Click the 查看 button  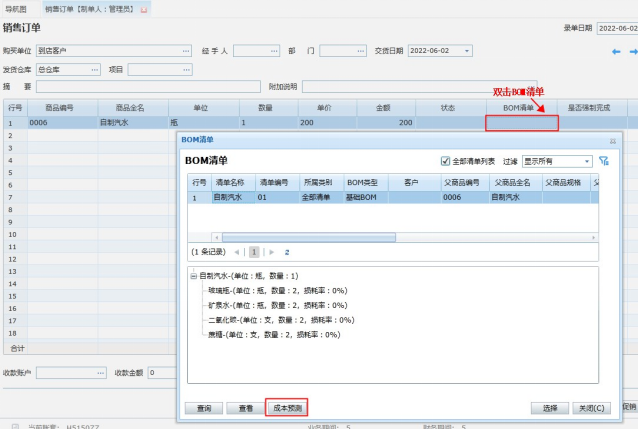[245, 408]
